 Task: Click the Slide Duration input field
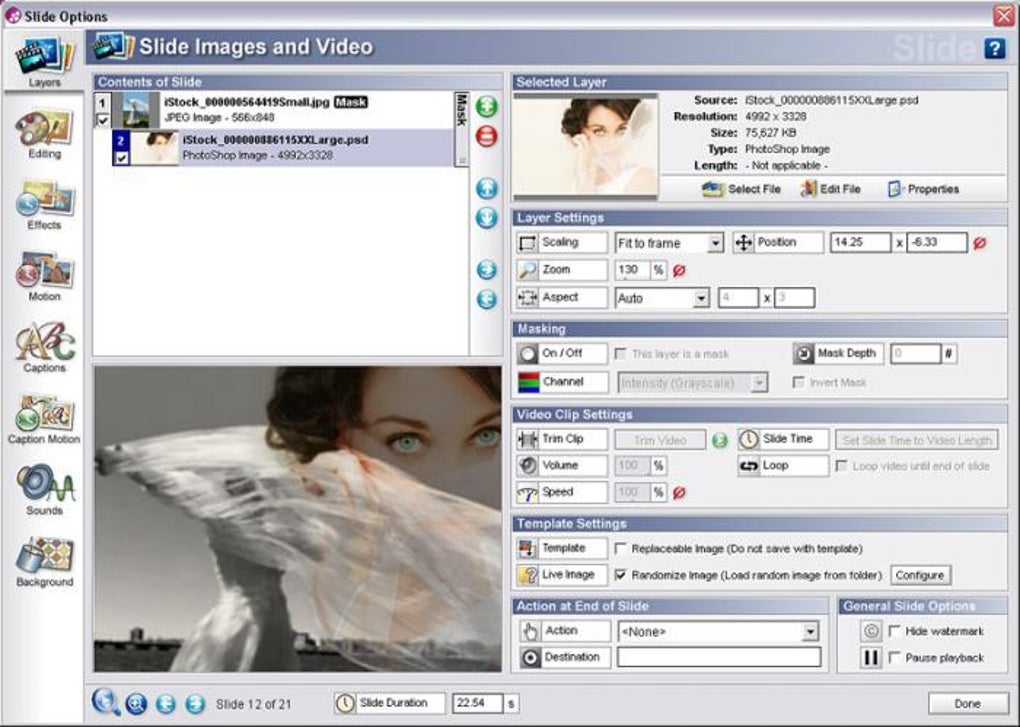pyautogui.click(x=477, y=703)
